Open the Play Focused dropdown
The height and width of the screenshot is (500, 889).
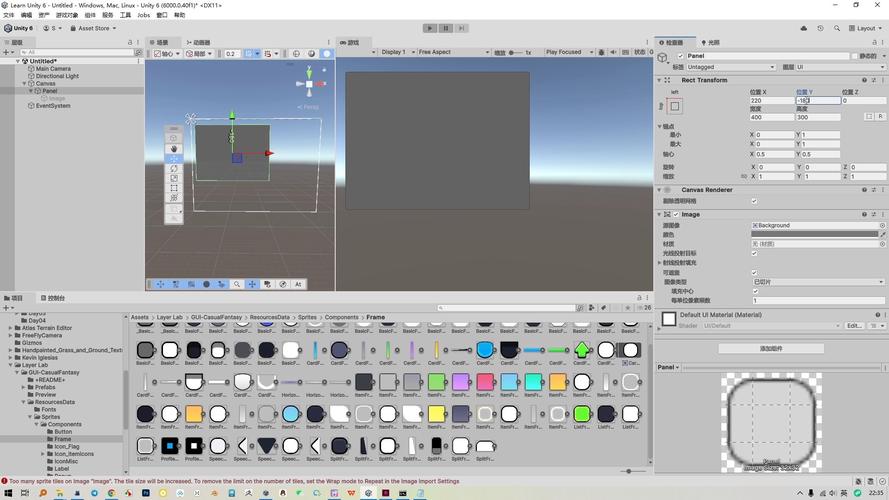pyautogui.click(x=569, y=52)
